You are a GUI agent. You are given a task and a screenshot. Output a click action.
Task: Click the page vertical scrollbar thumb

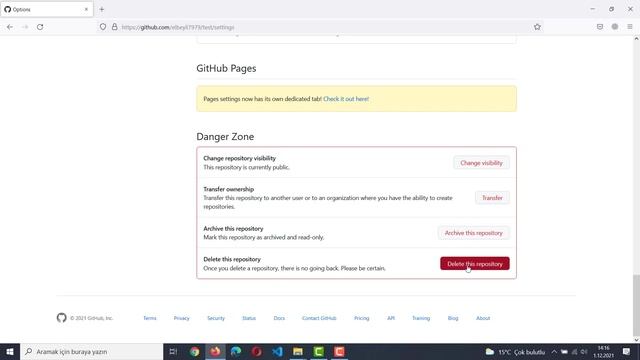(x=636, y=305)
